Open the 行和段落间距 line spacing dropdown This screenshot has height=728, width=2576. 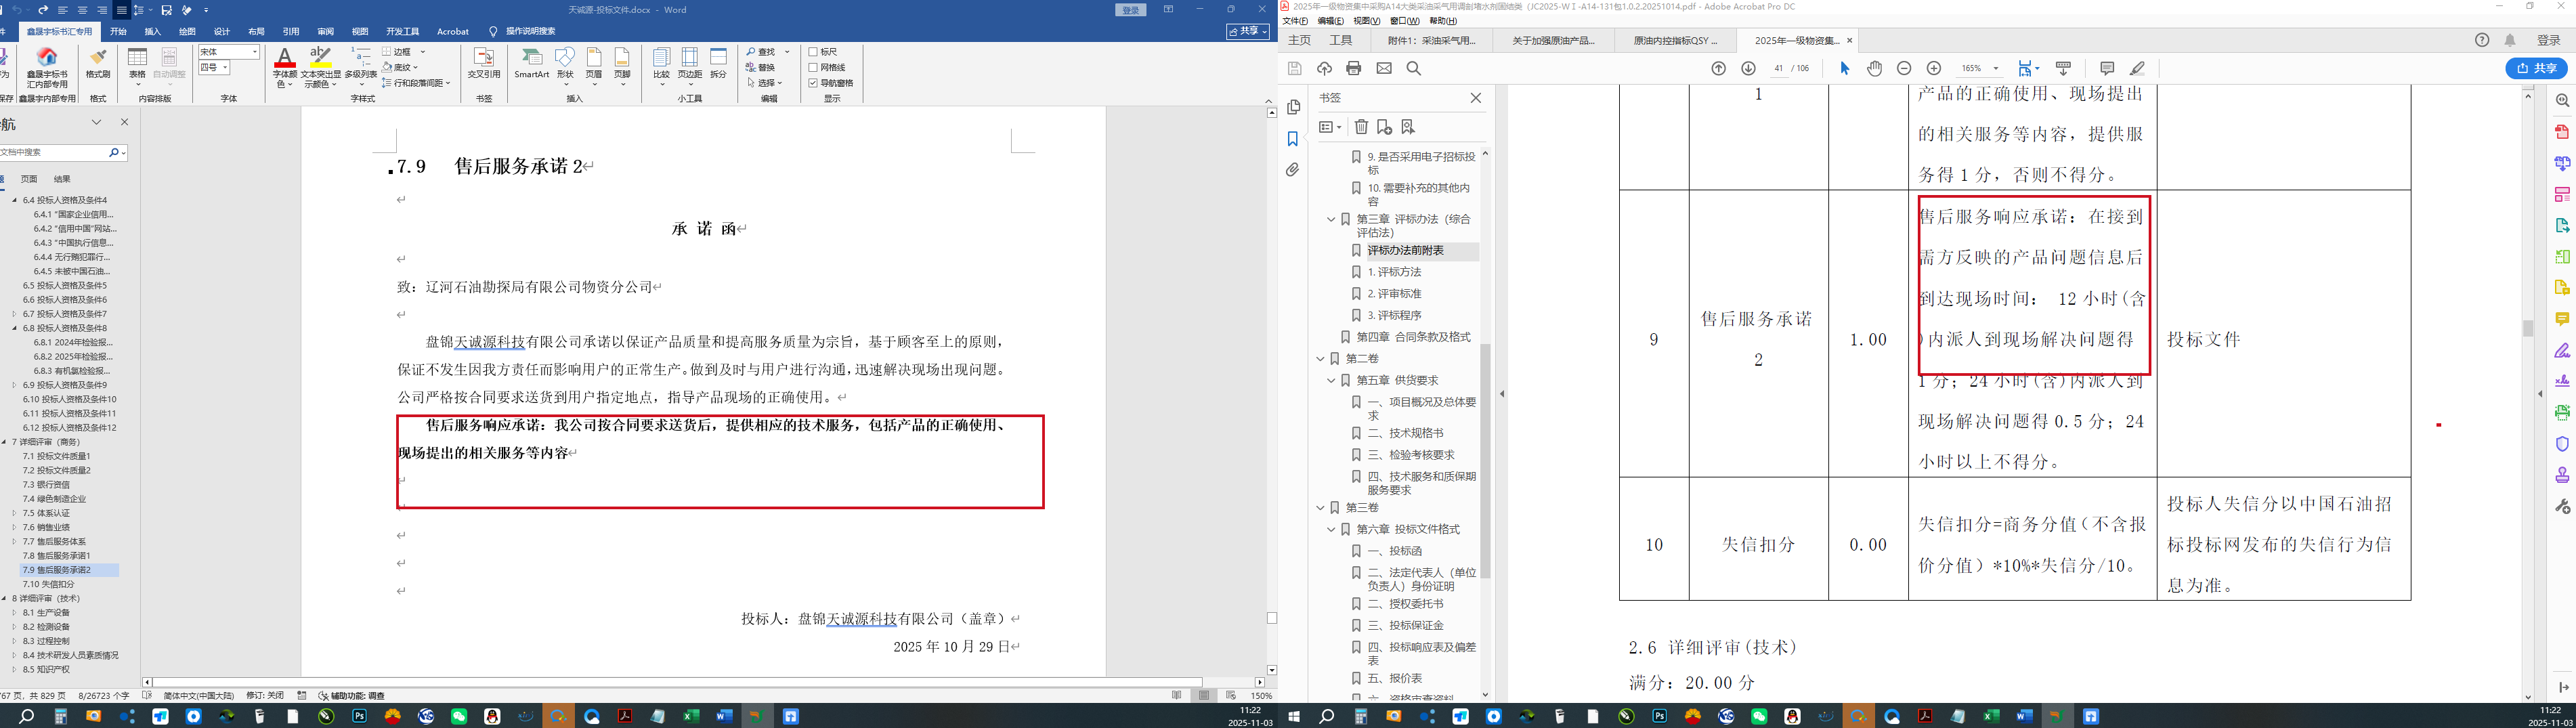tap(415, 83)
